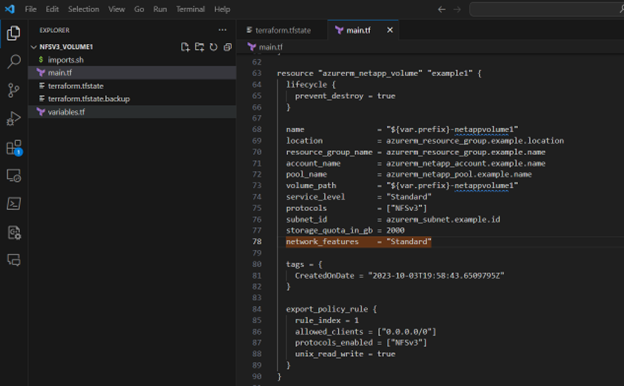Go forward in navigation history
Viewport: 624px width, 386px height.
[x=457, y=9]
